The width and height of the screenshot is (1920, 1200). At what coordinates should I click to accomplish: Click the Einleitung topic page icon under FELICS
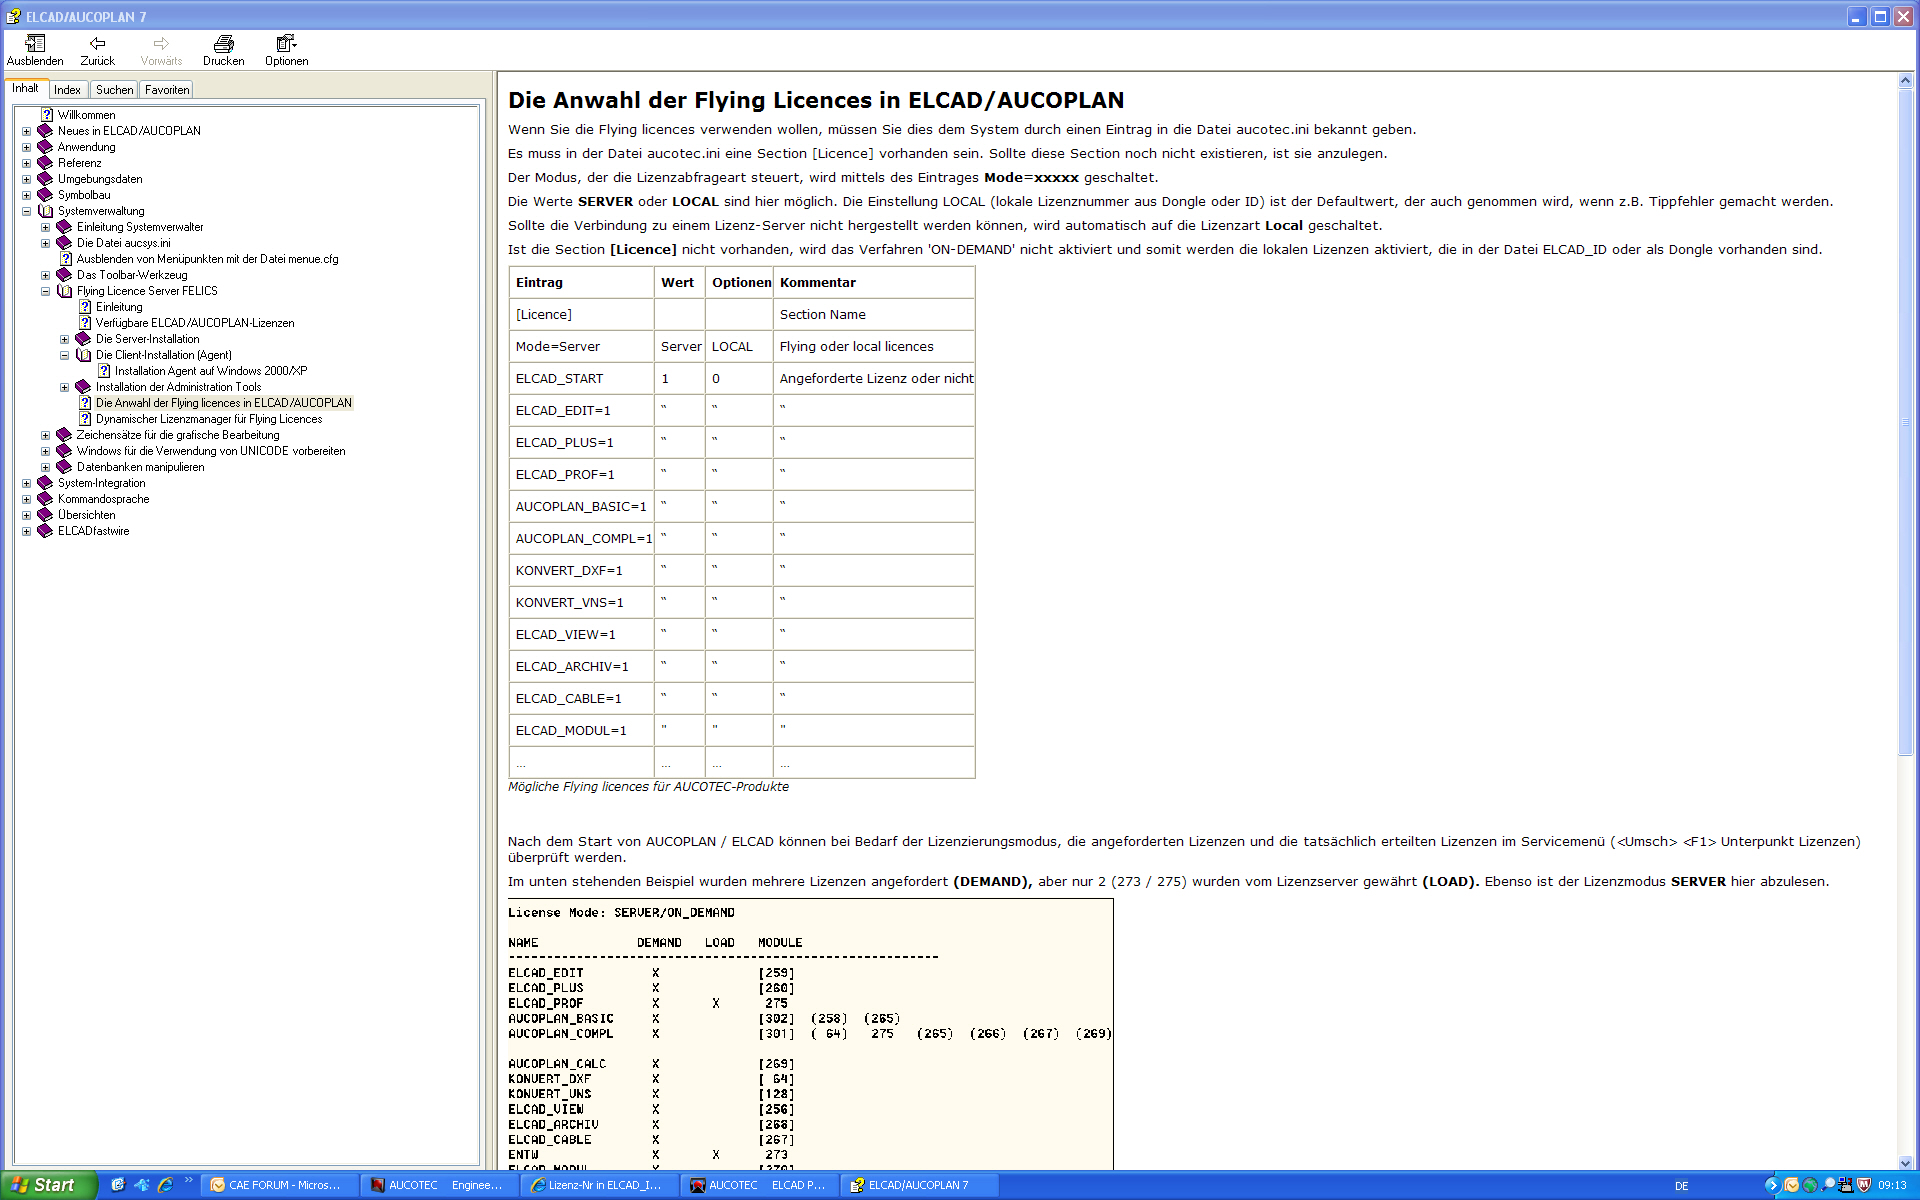(85, 307)
